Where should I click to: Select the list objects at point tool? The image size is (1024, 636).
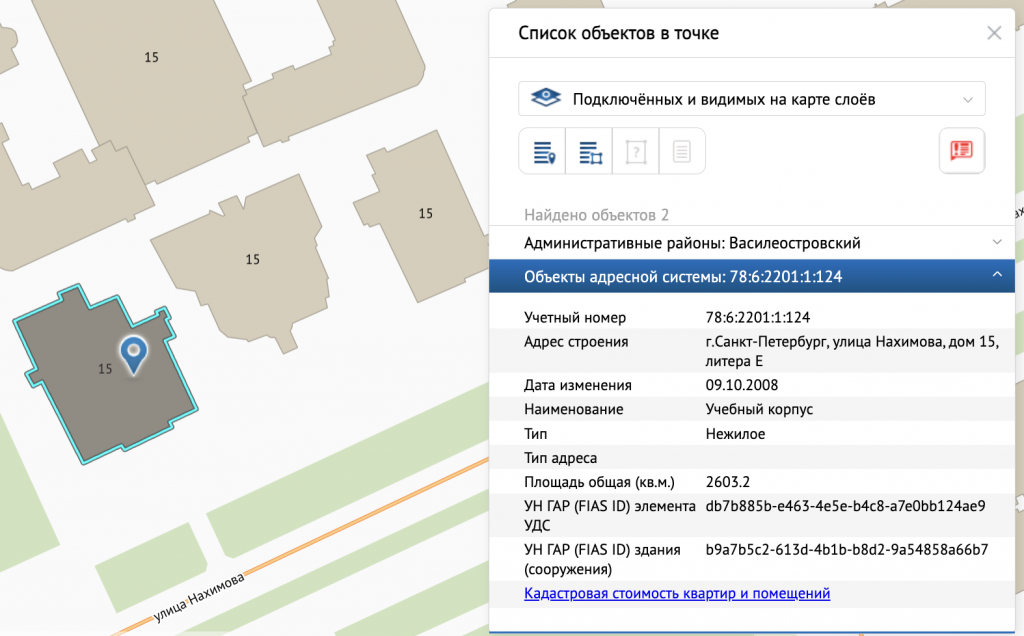pos(543,152)
